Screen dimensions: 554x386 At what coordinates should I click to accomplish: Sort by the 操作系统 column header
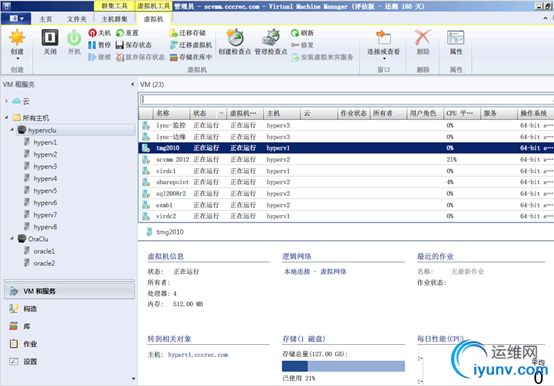pyautogui.click(x=535, y=113)
